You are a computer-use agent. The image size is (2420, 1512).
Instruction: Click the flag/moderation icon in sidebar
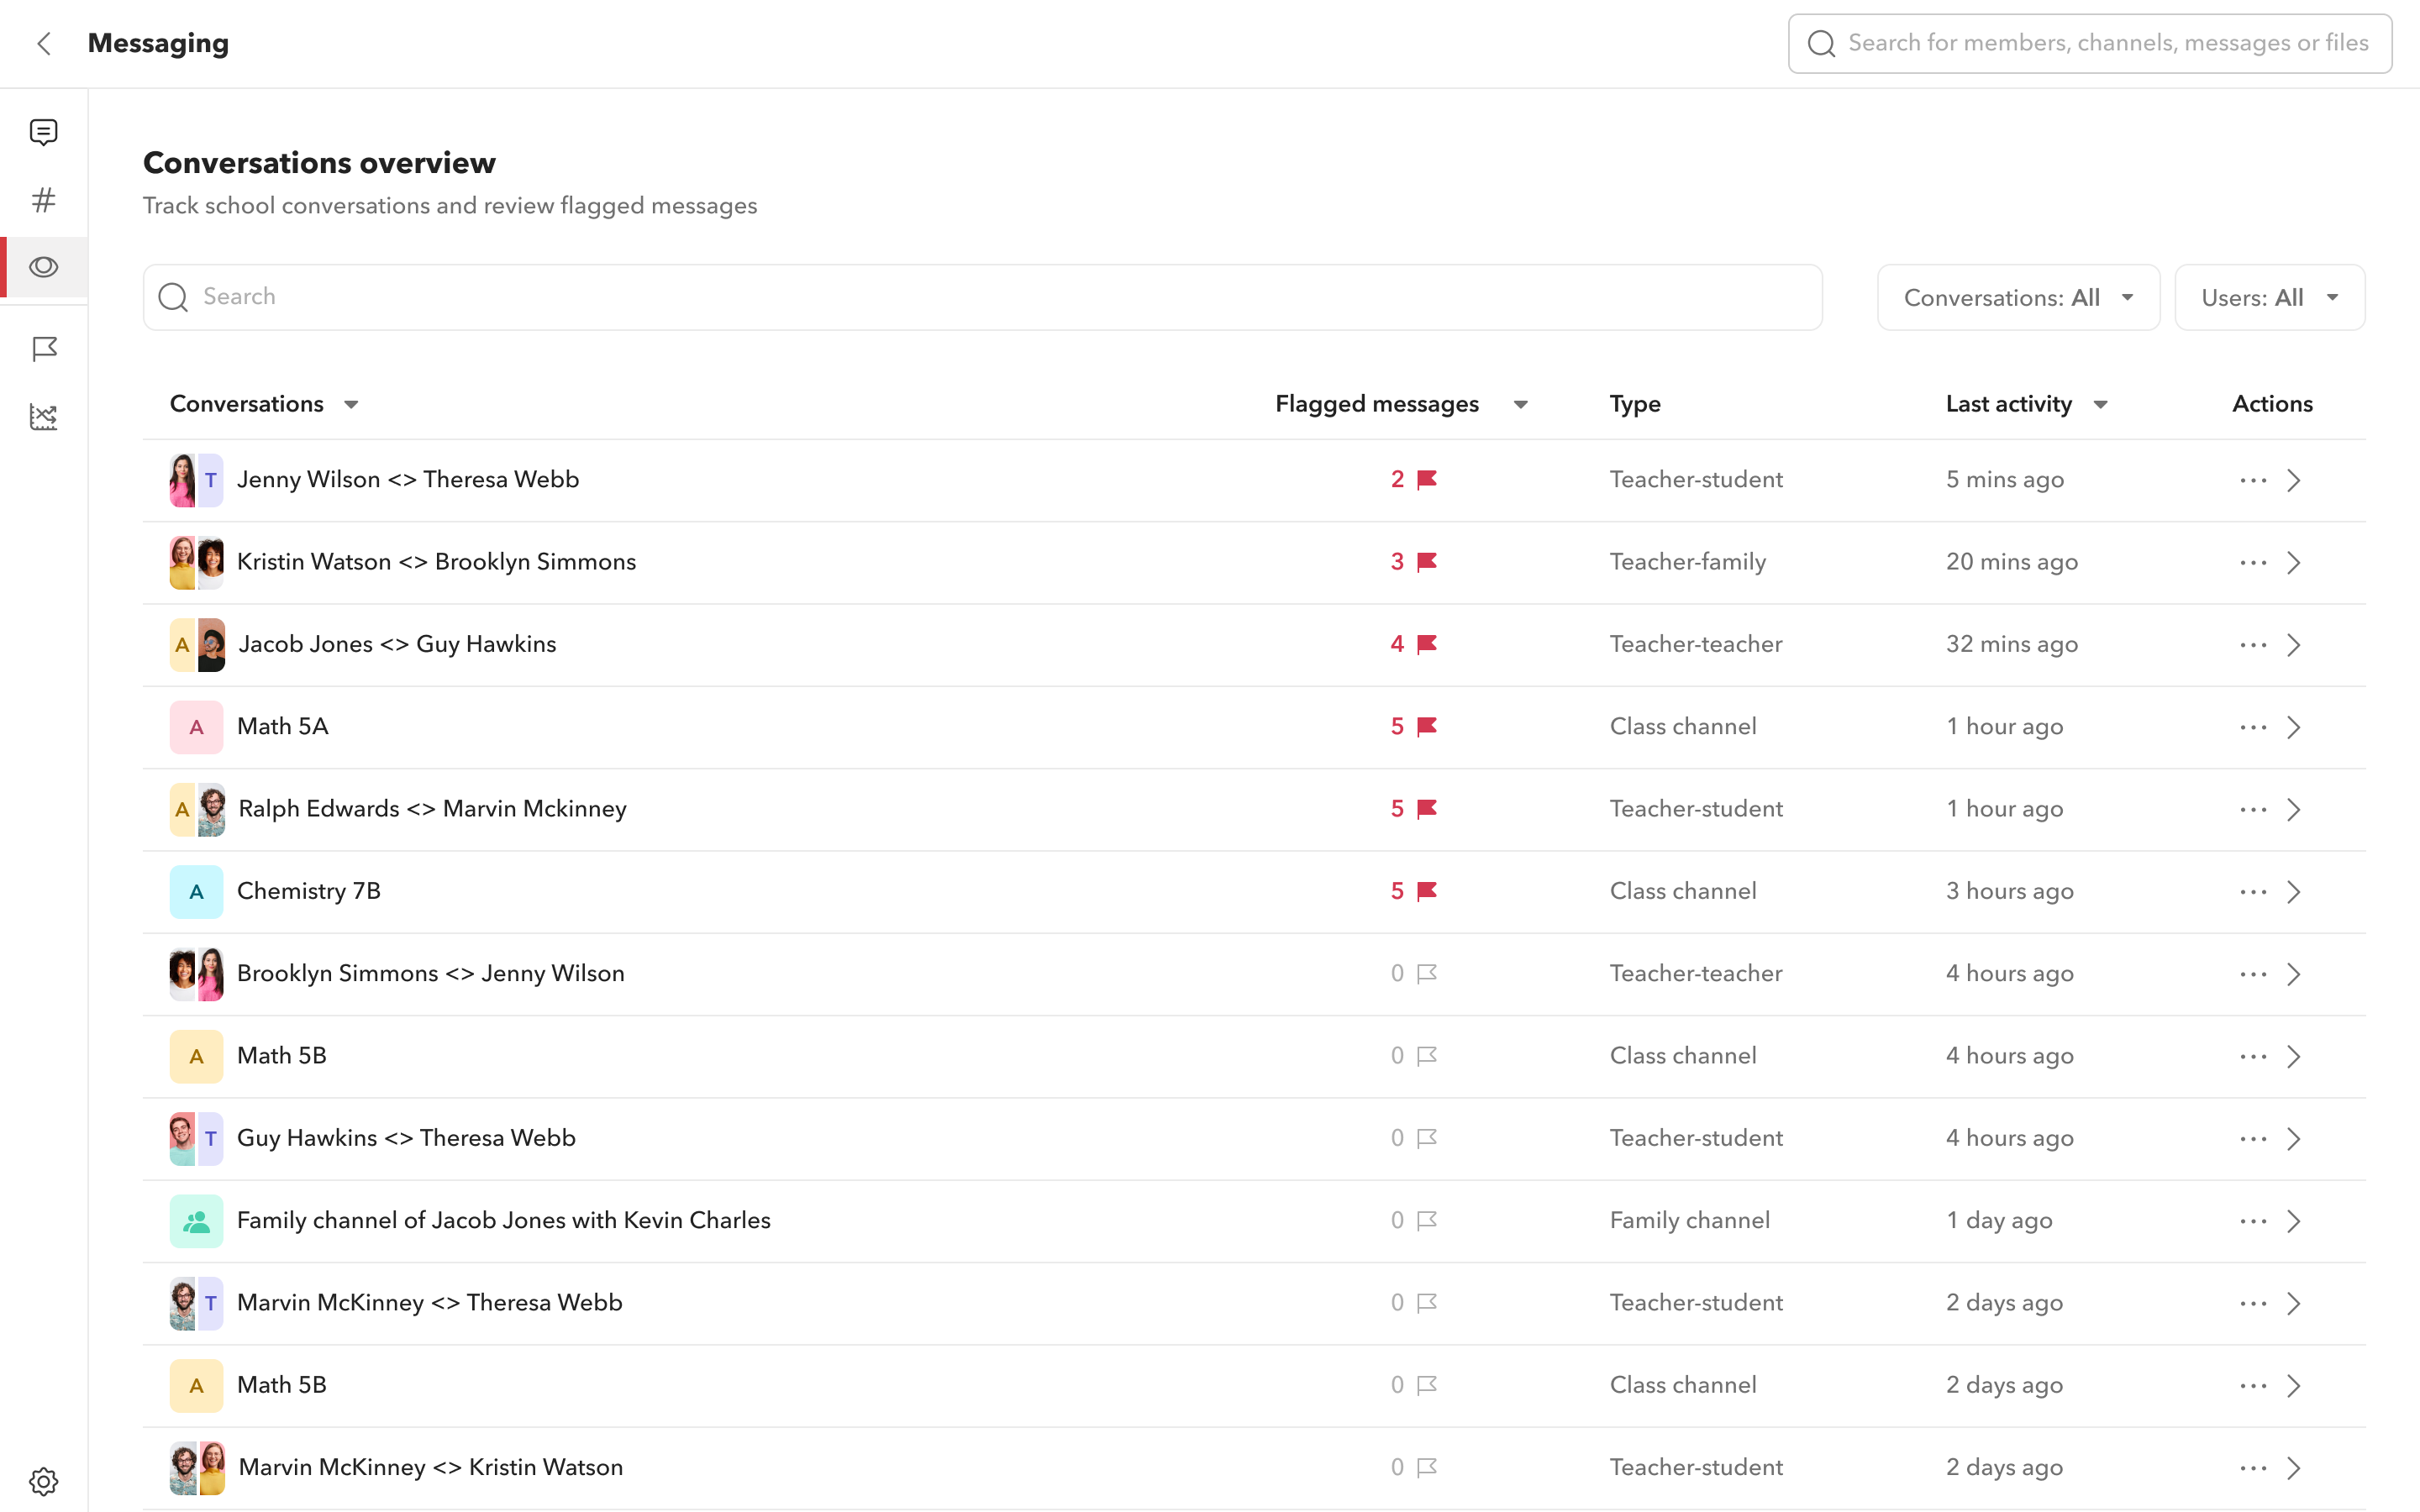[x=44, y=349]
